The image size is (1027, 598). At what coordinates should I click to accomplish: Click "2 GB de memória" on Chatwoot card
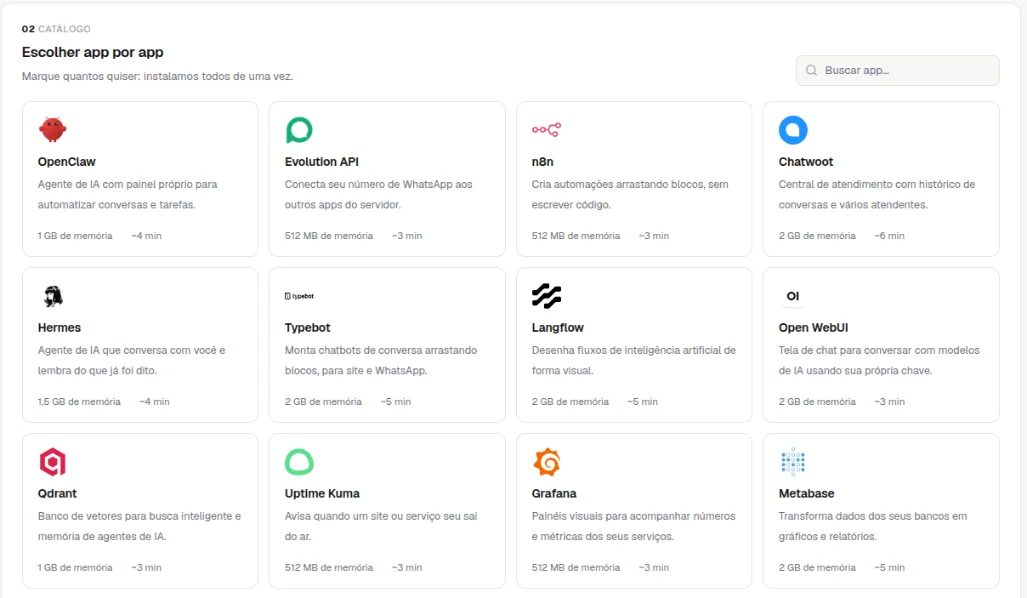tap(817, 236)
